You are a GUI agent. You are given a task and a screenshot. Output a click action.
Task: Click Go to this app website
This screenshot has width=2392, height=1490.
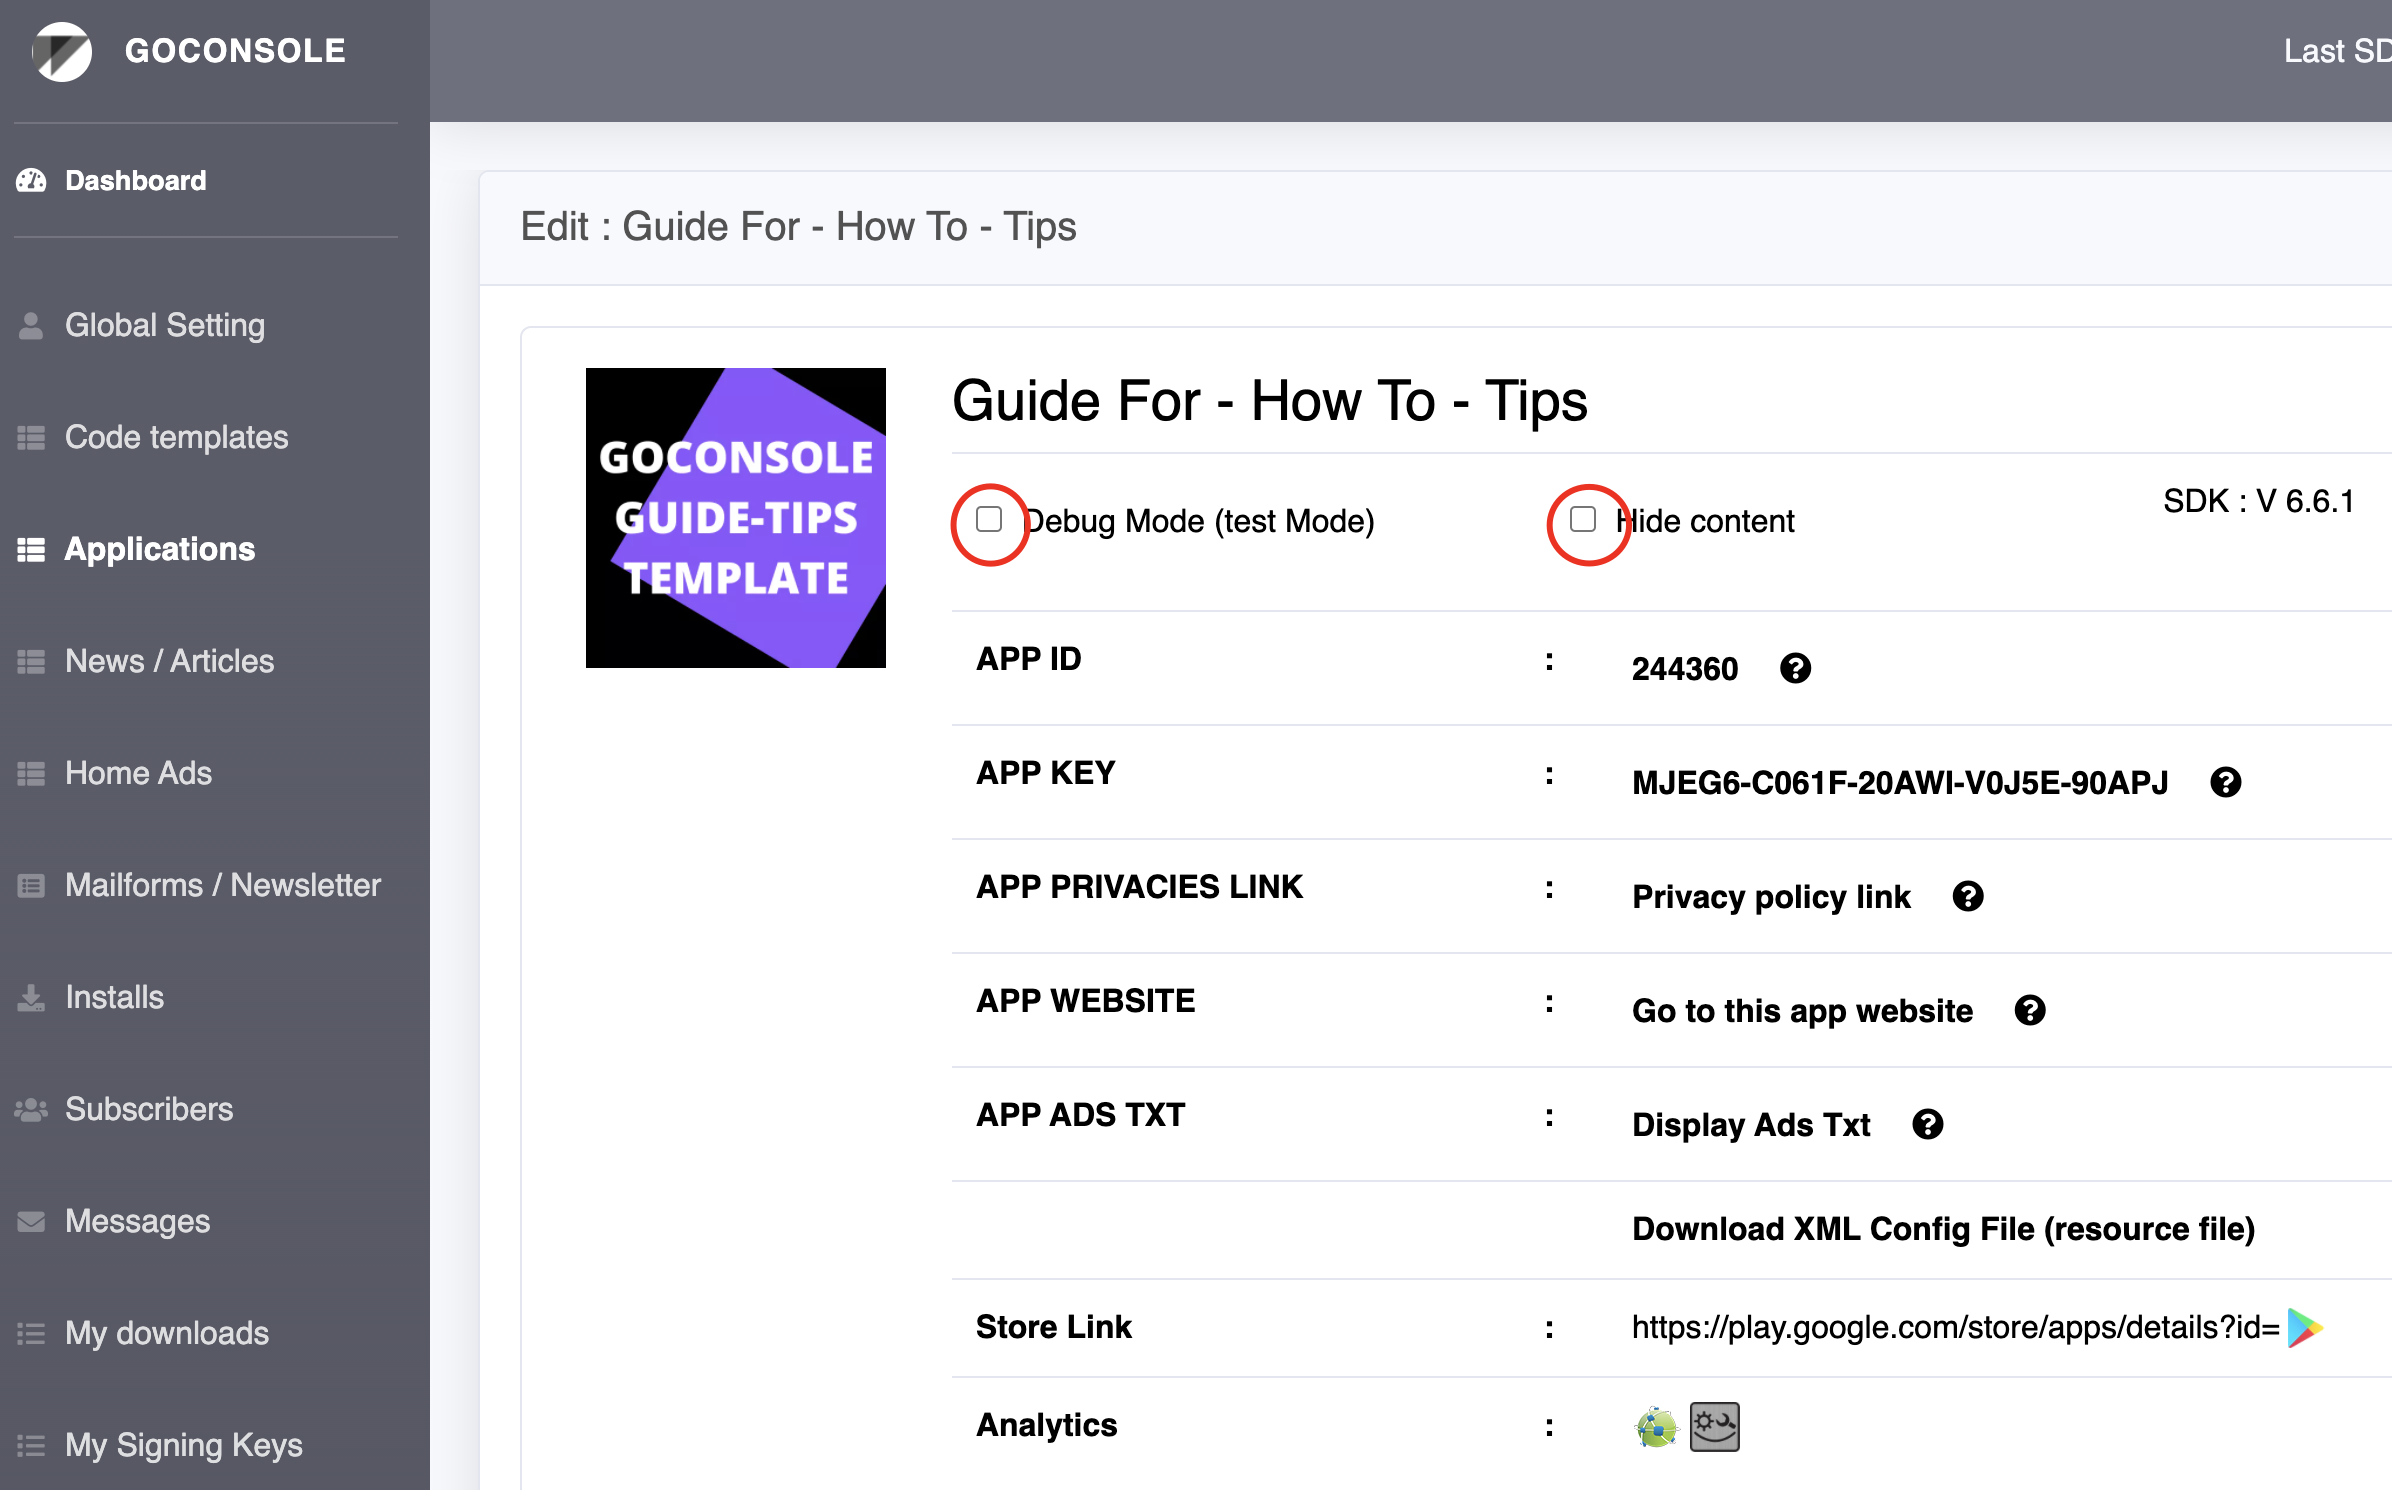pyautogui.click(x=1802, y=1010)
